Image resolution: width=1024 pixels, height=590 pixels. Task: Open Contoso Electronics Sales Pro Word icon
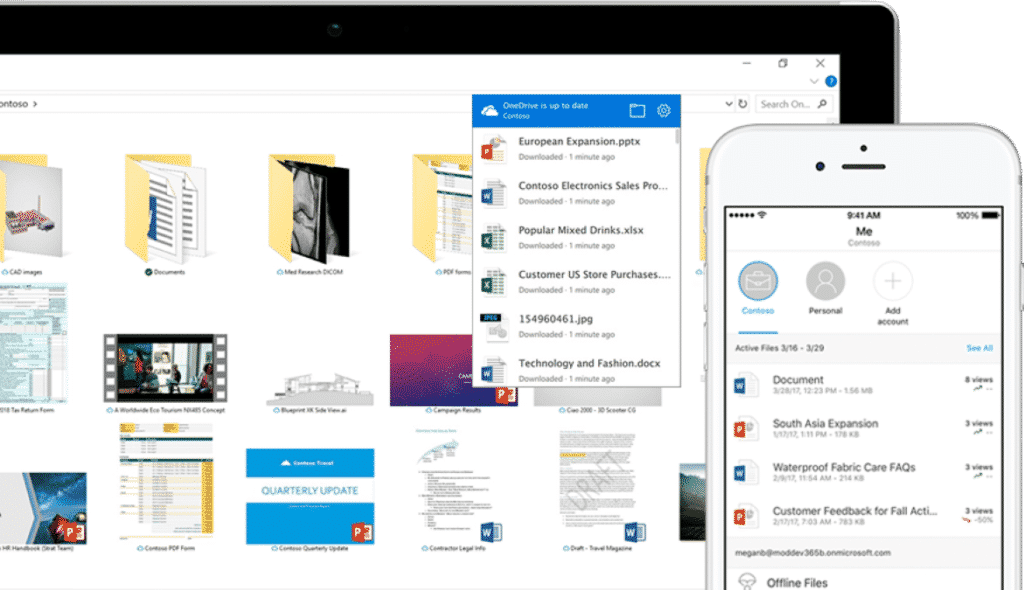(494, 193)
